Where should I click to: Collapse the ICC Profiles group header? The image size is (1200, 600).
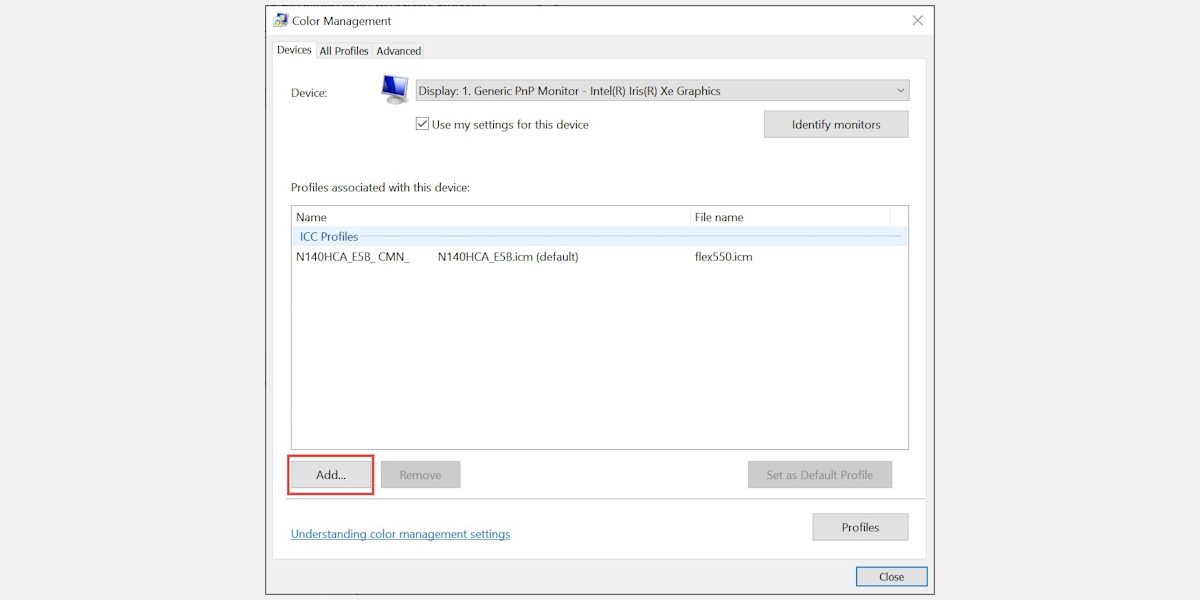[329, 237]
